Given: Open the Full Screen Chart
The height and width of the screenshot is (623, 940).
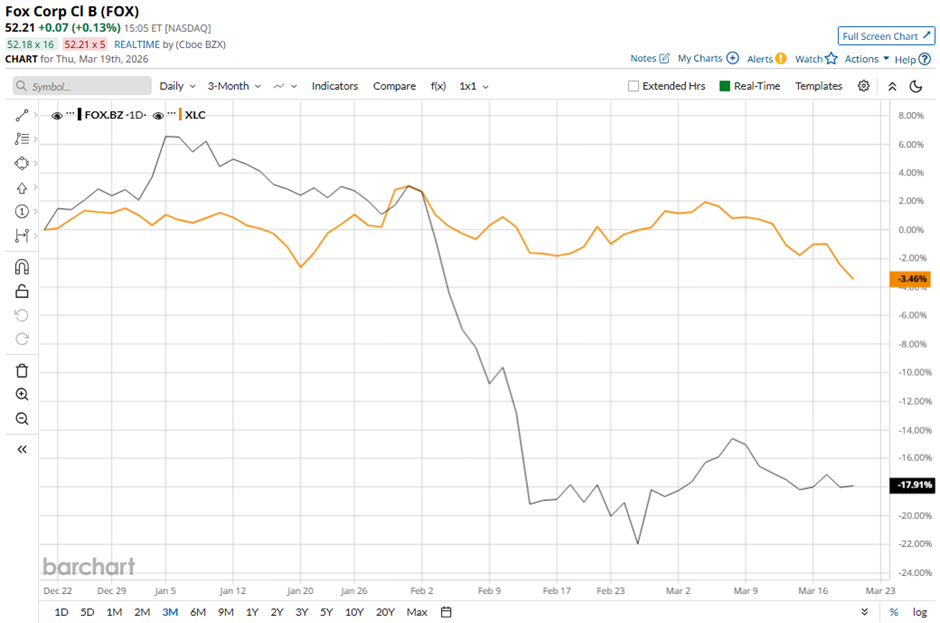Looking at the screenshot, I should point(886,36).
